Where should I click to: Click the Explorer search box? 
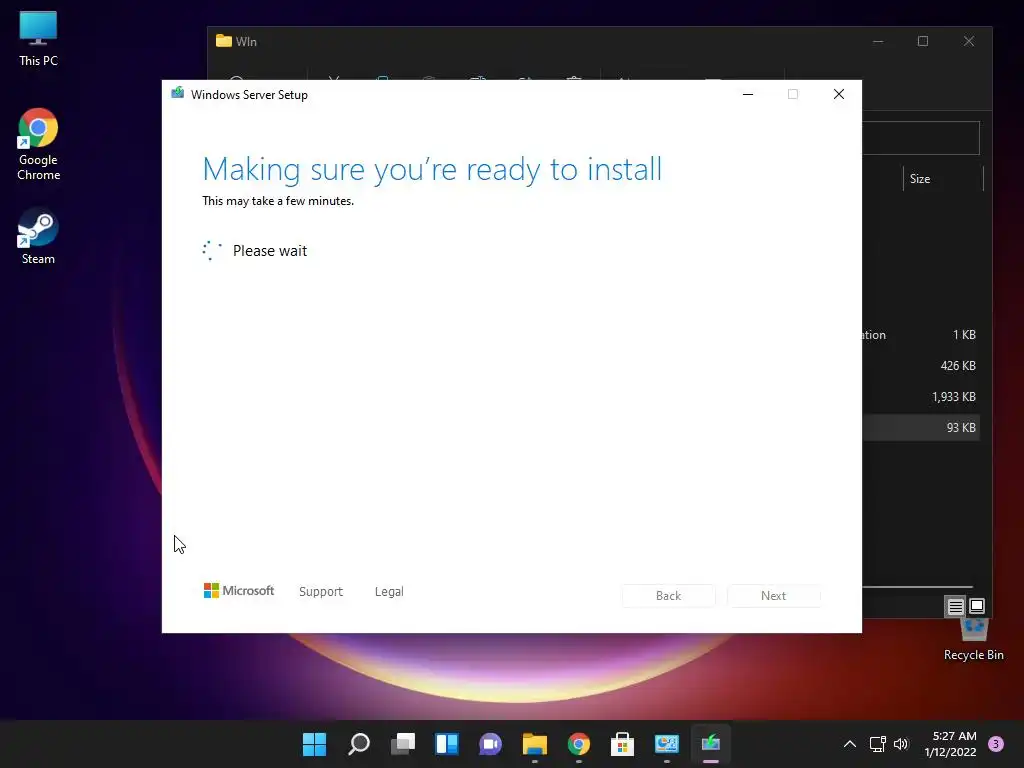point(921,138)
